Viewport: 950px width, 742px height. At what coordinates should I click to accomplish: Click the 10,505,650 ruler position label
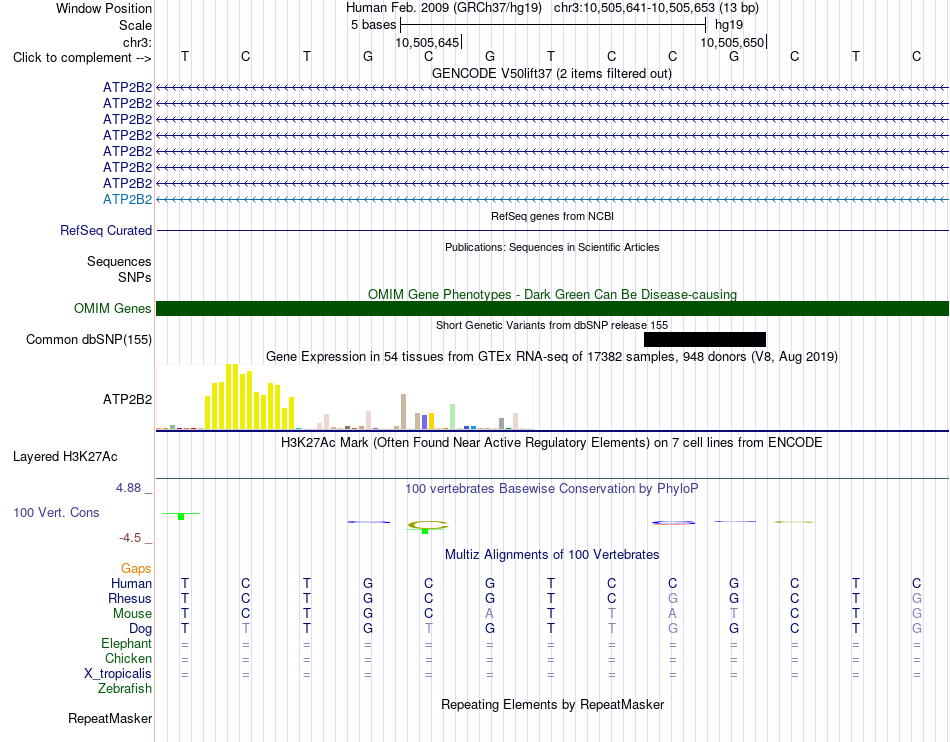click(732, 42)
